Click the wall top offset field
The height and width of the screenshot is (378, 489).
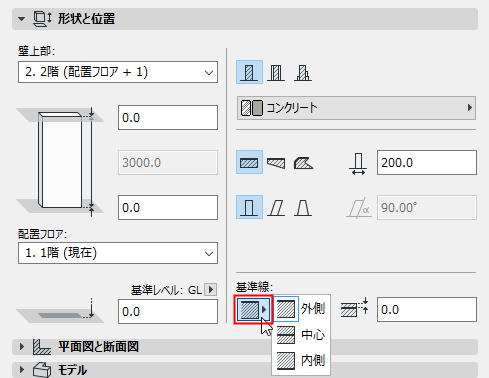[x=168, y=118]
